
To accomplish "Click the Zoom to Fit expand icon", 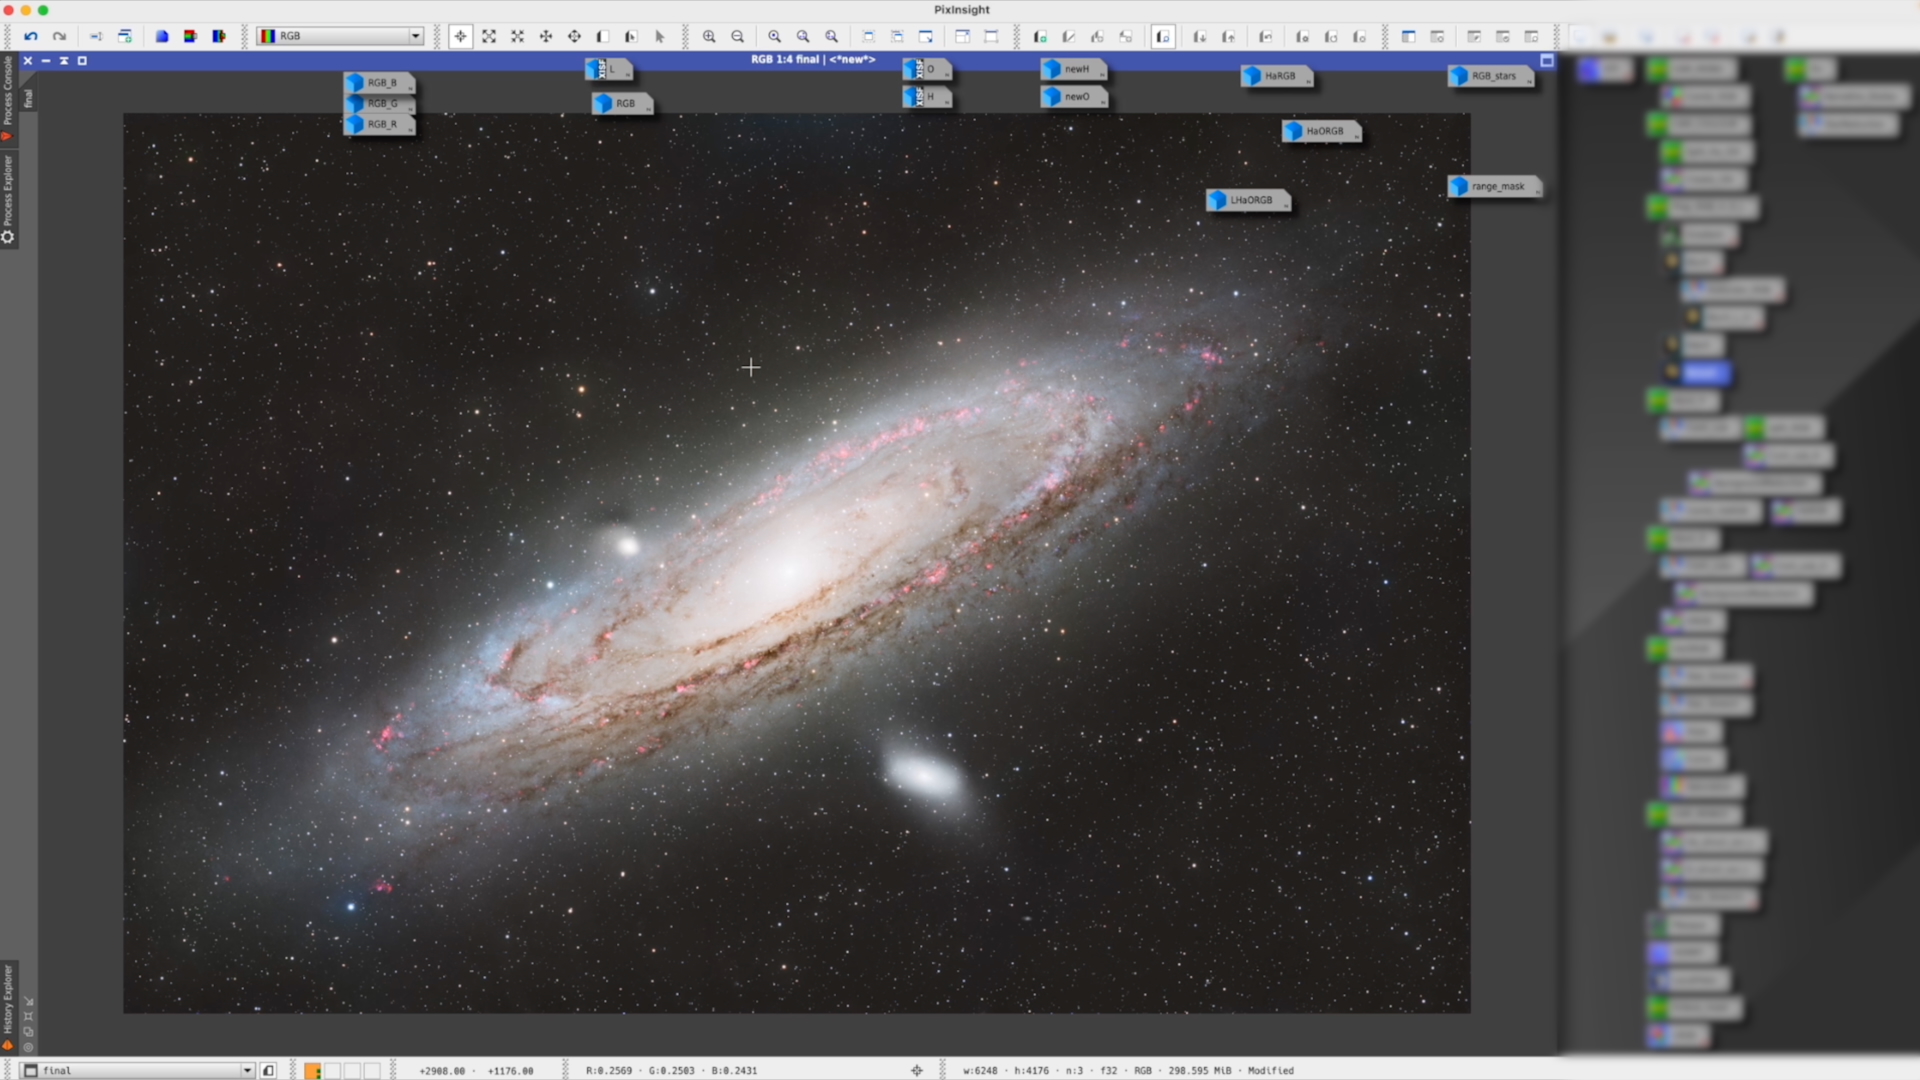I will click(x=489, y=36).
